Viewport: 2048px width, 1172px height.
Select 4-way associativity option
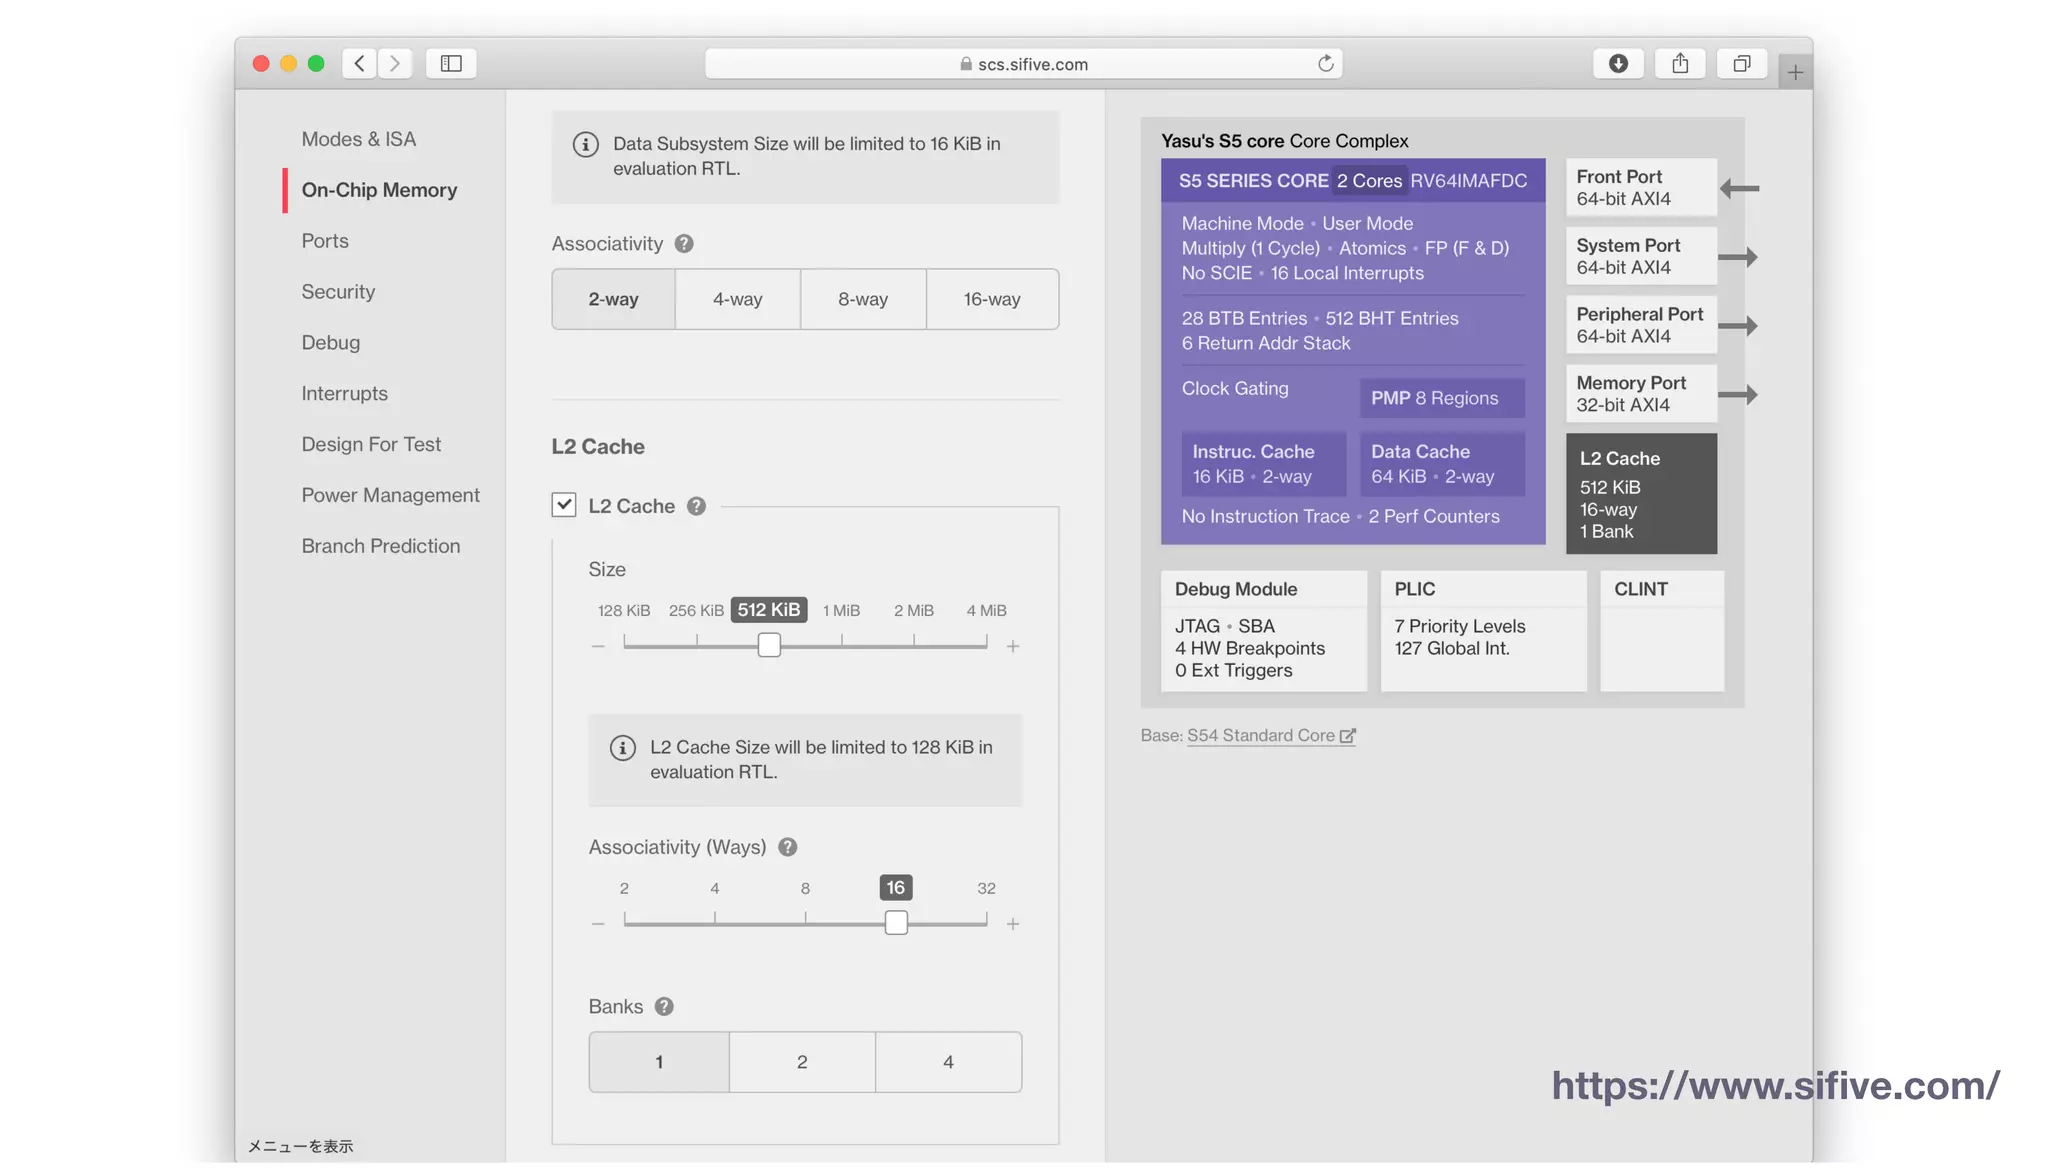[737, 299]
